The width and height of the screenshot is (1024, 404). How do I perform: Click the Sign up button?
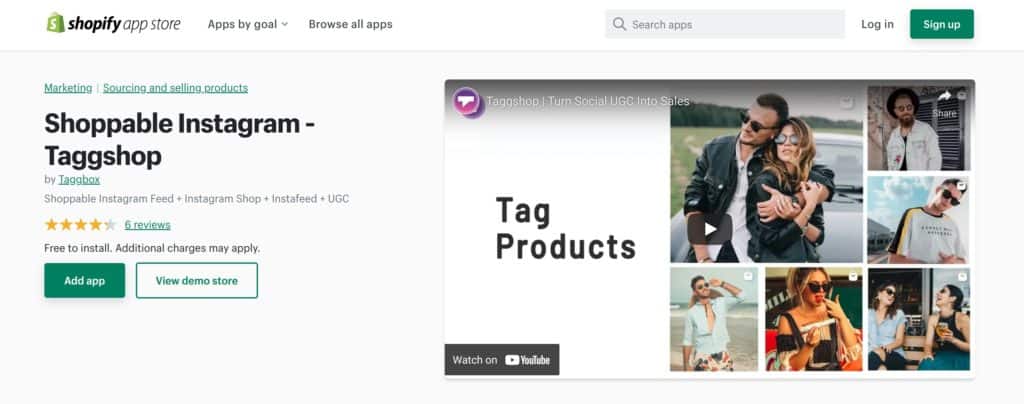(x=942, y=24)
